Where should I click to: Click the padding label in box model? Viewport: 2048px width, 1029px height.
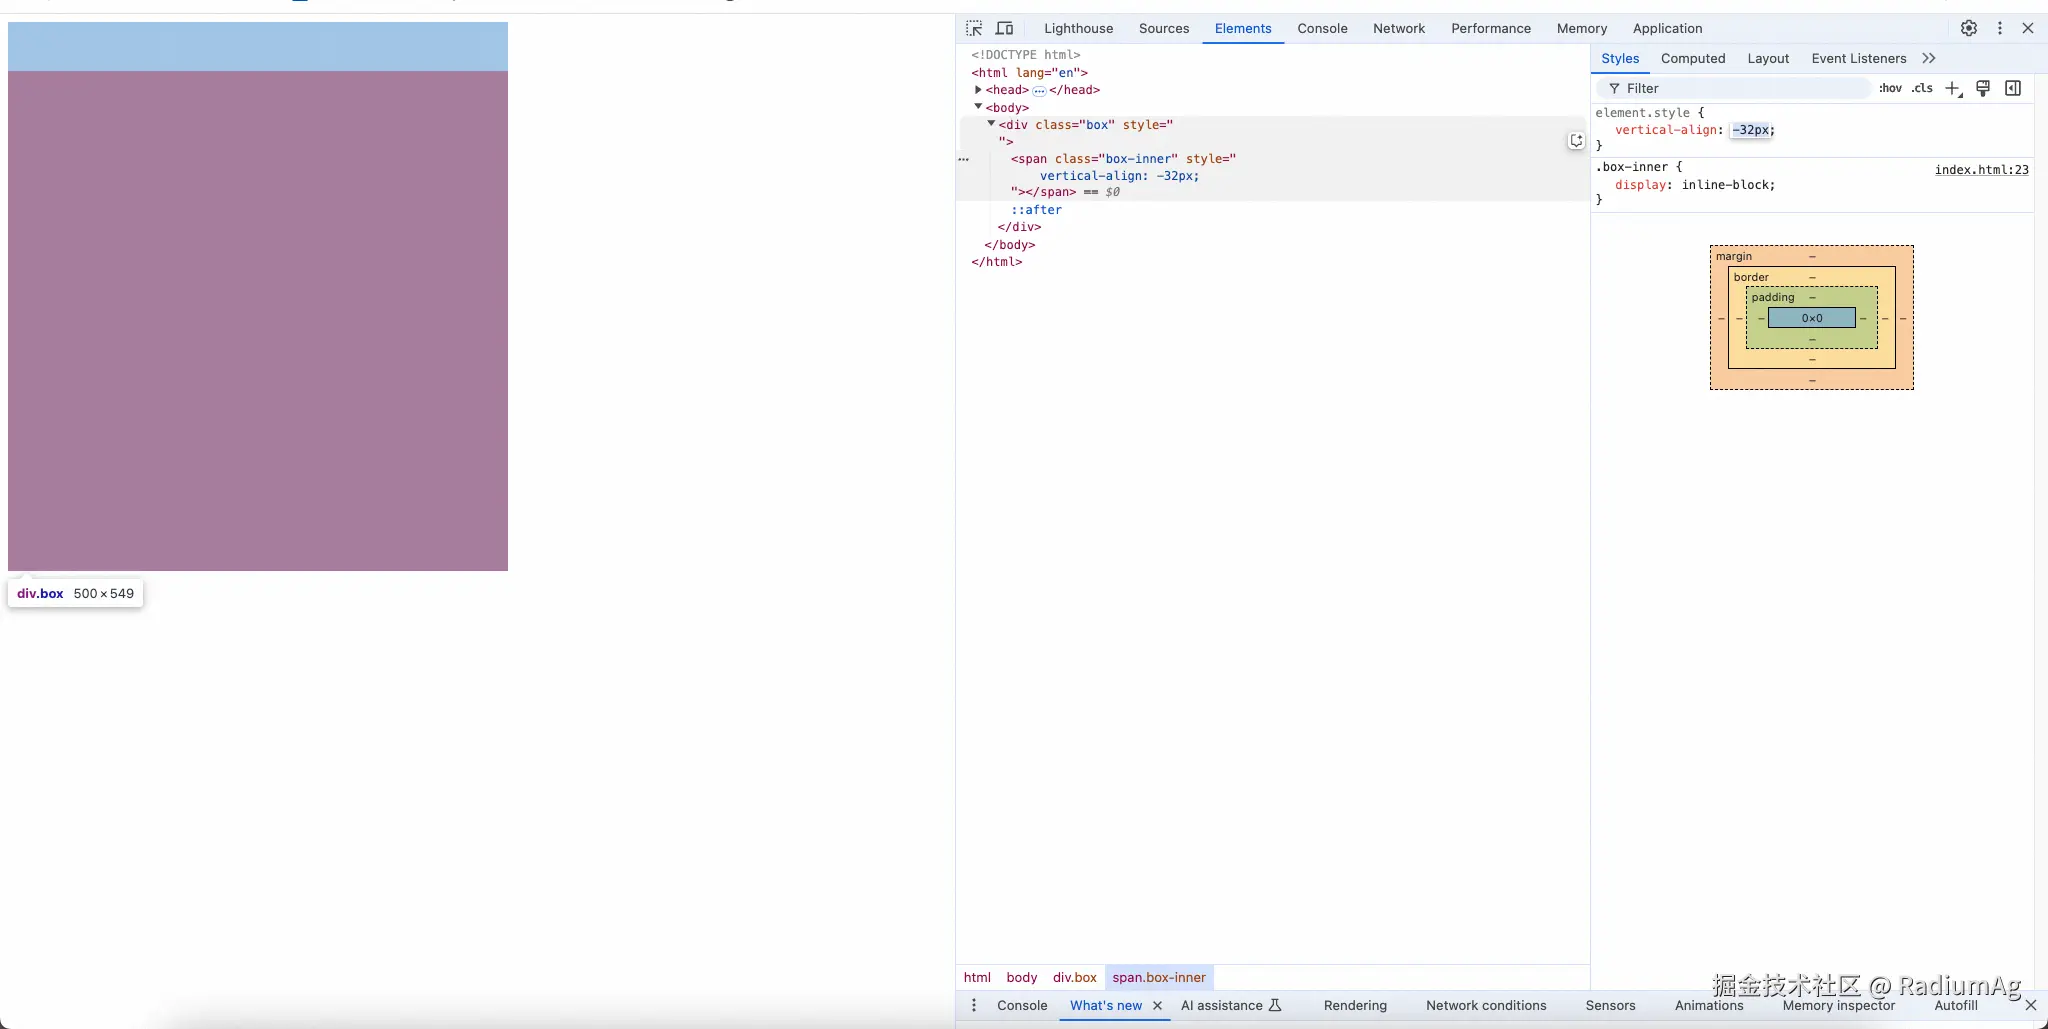1773,297
